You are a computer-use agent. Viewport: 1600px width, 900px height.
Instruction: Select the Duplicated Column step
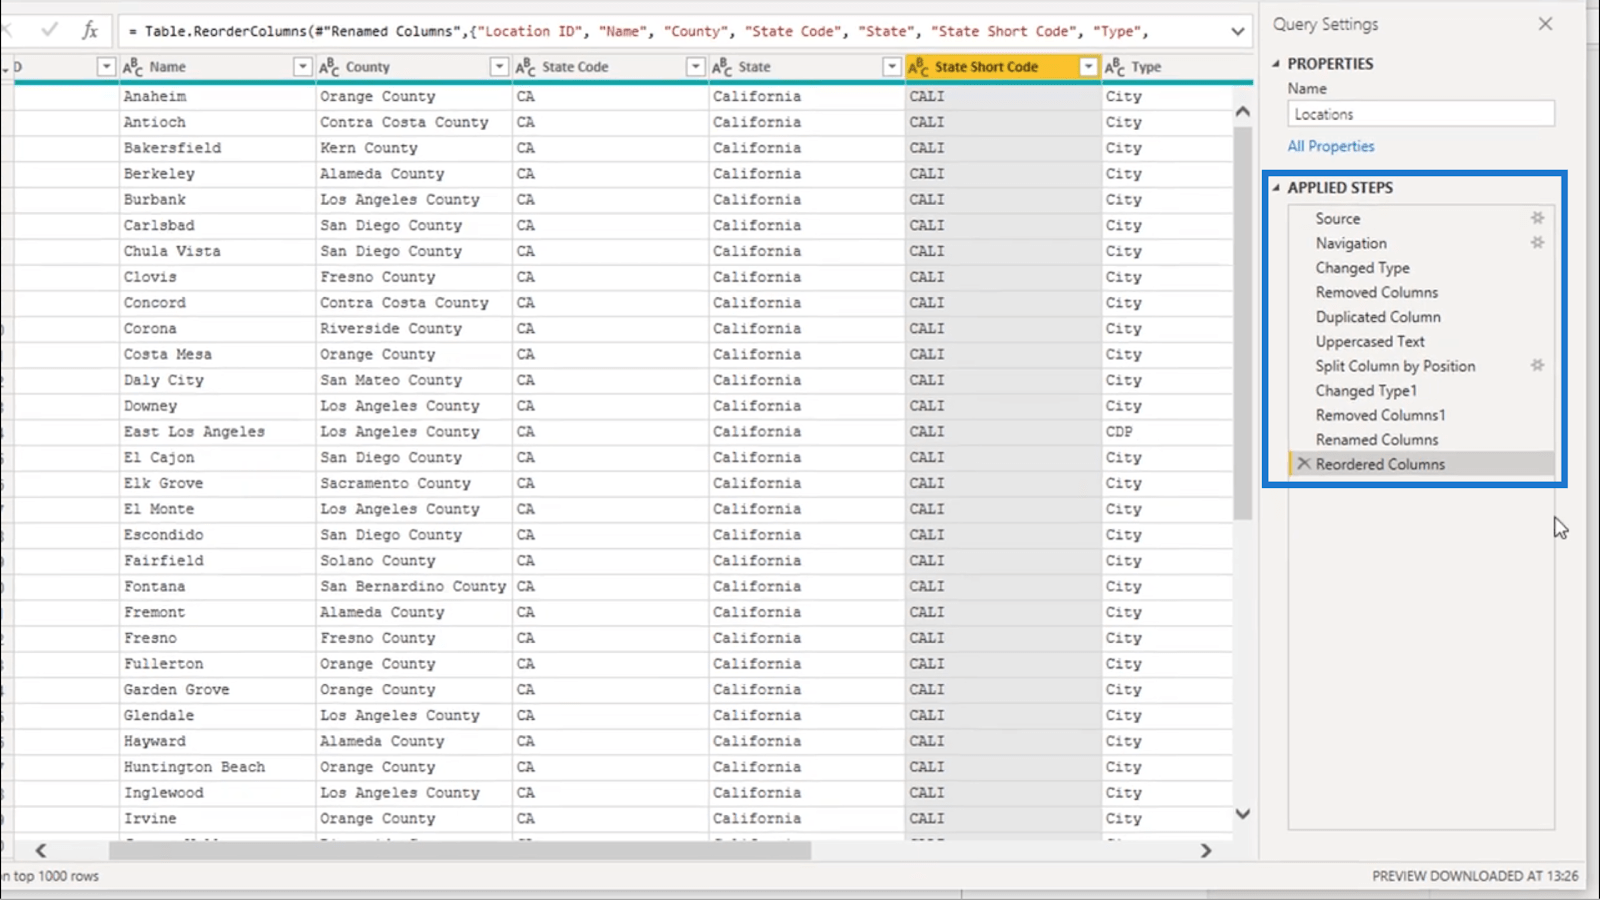(1421, 317)
